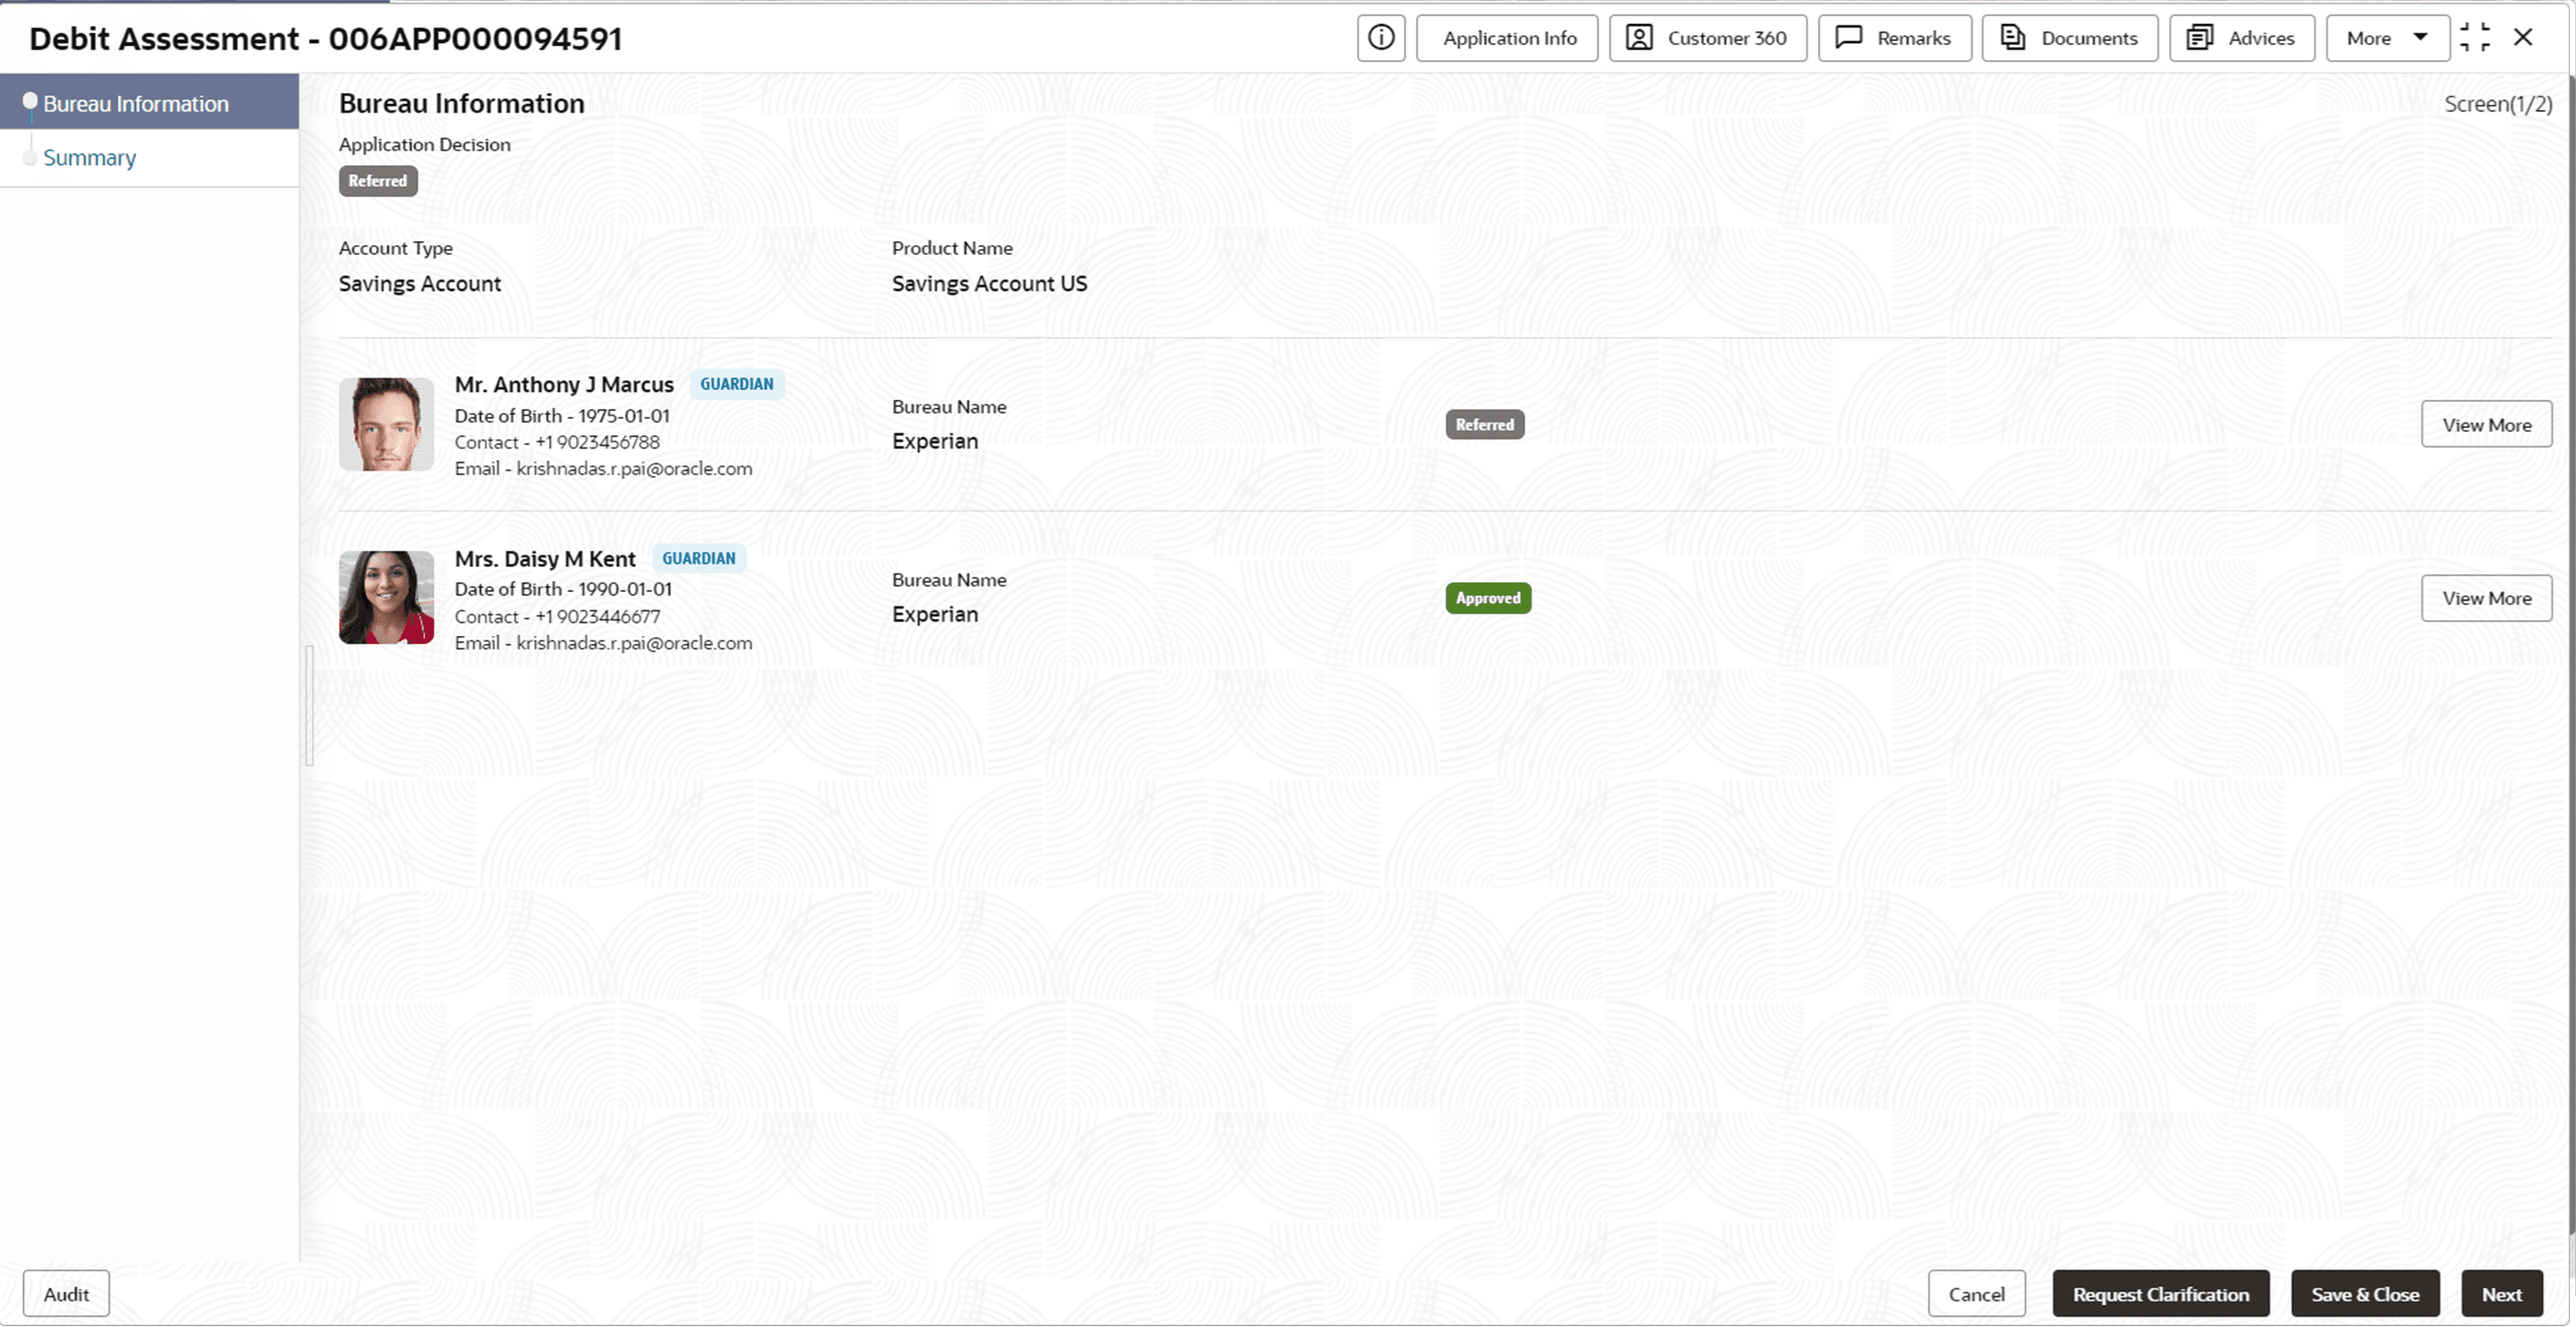2576x1327 pixels.
Task: Open Documents via page icon
Action: click(2012, 38)
